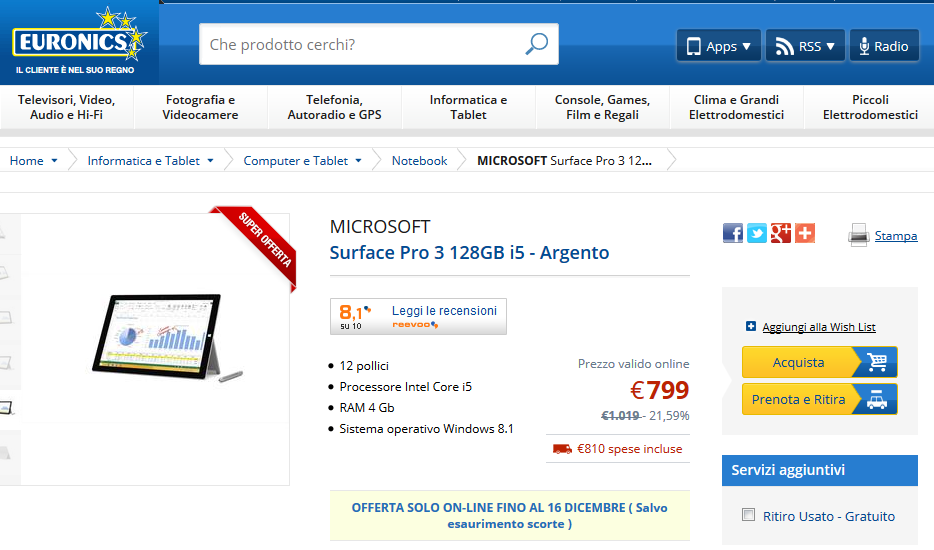Click the printer icon next to Stampa
The width and height of the screenshot is (934, 550).
[x=858, y=235]
